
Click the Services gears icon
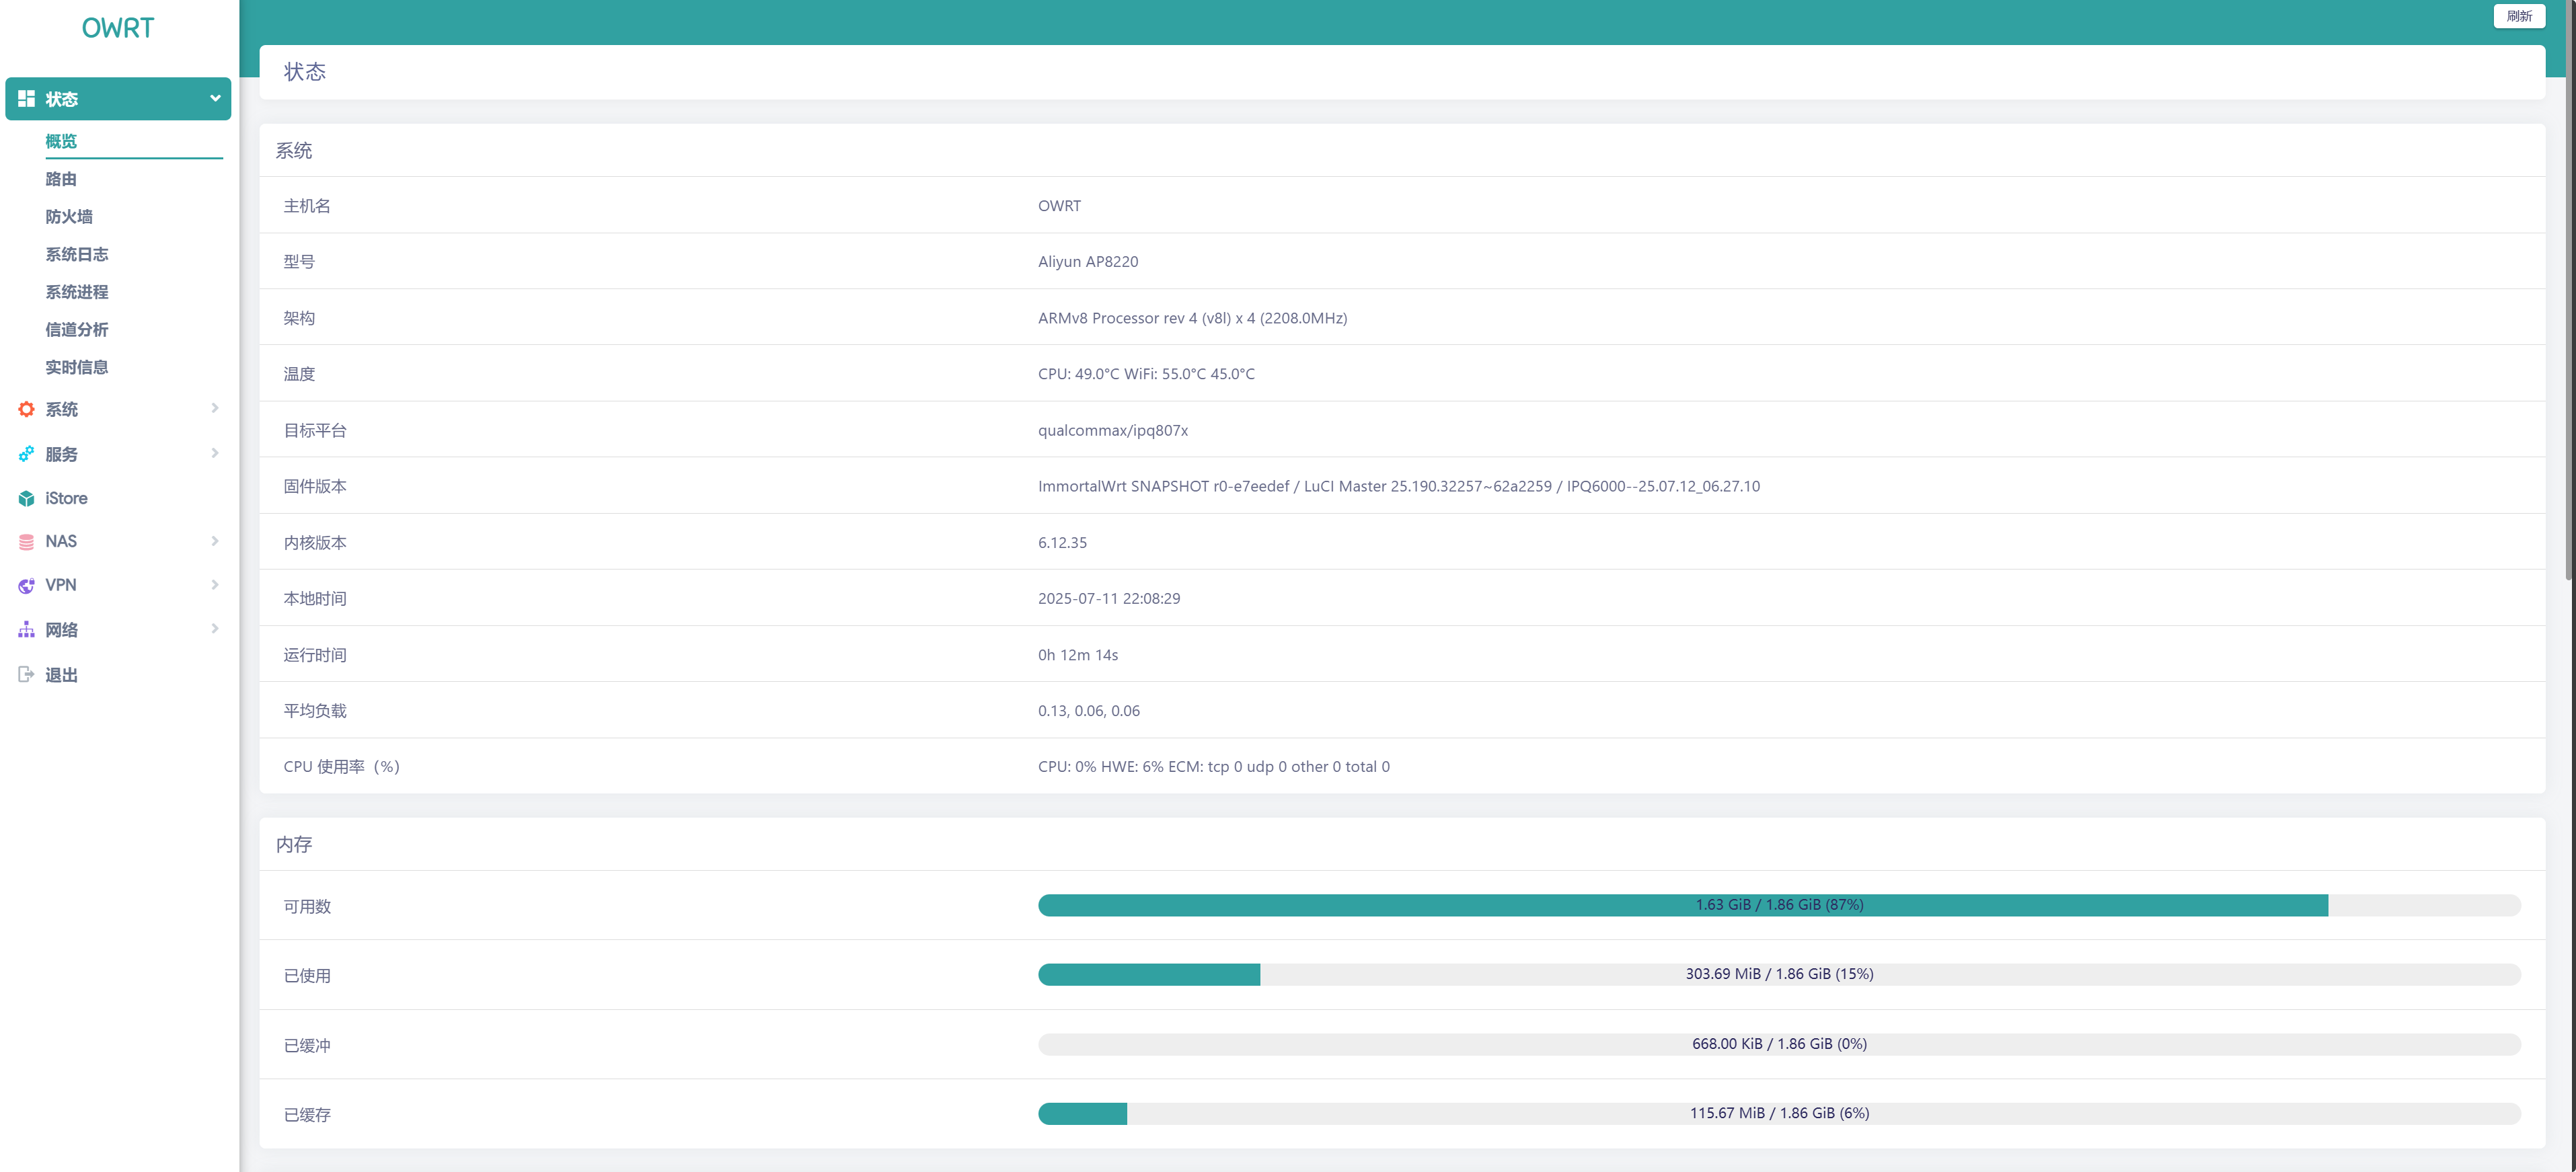coord(26,454)
